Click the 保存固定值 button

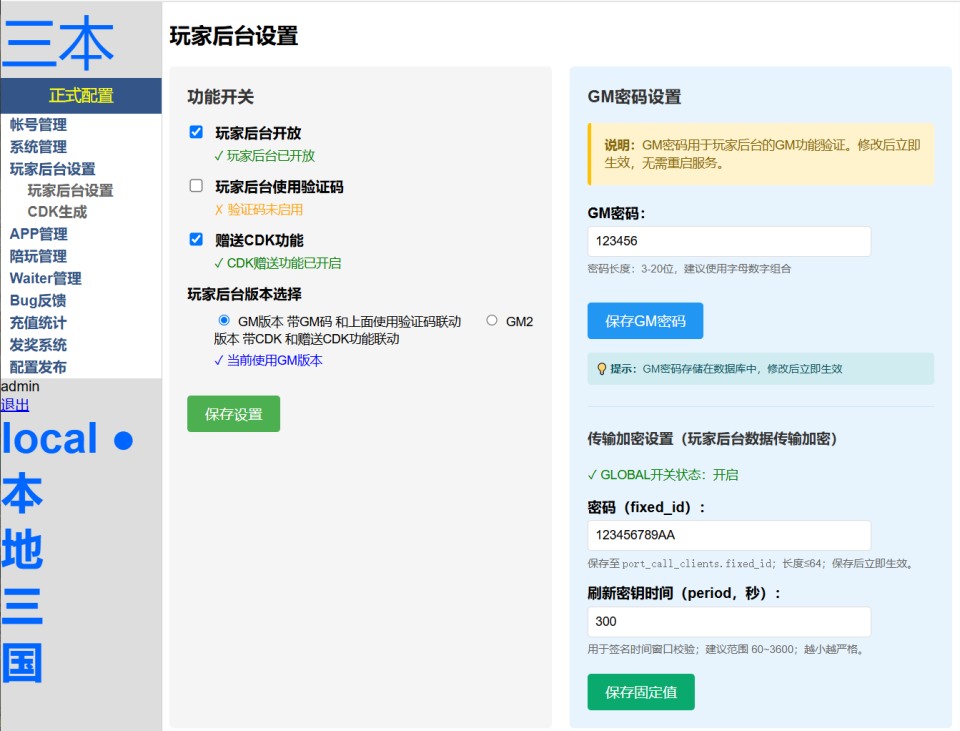pos(640,692)
